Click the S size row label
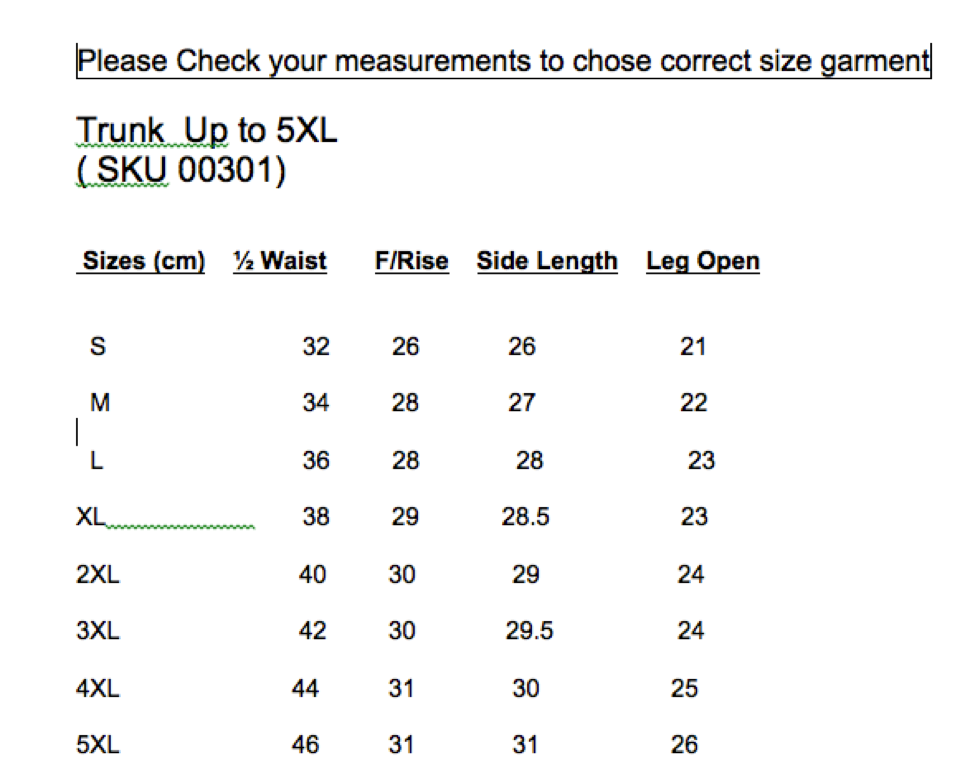Viewport: 975px width, 783px height. [98, 347]
